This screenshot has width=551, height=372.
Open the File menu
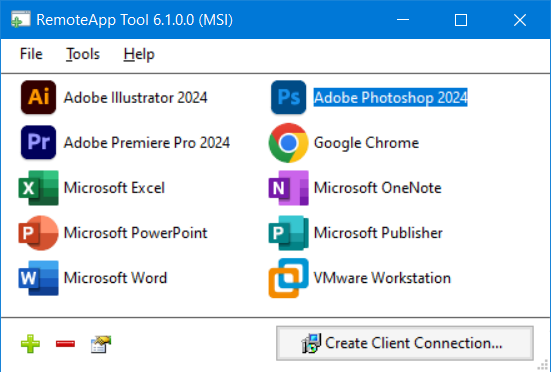31,54
